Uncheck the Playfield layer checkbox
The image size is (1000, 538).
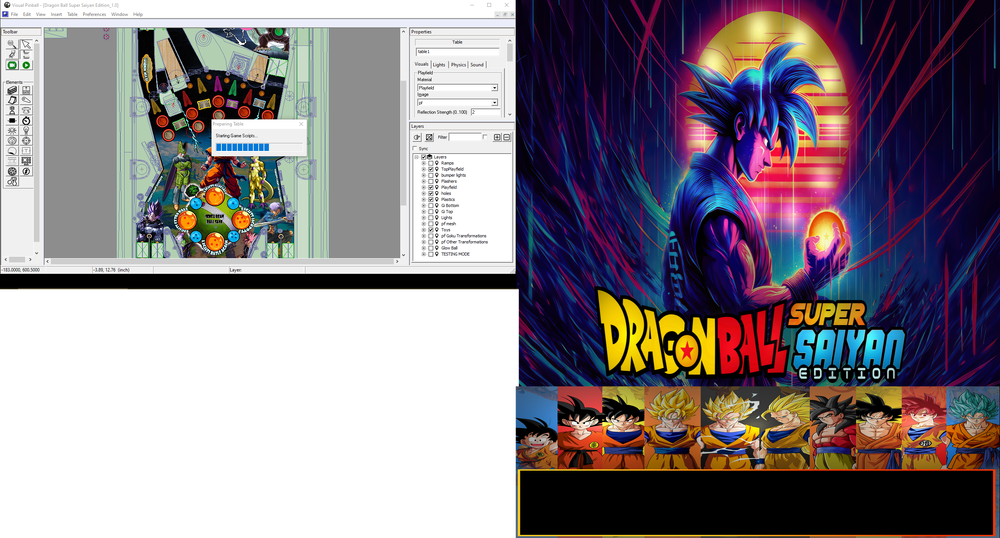pyautogui.click(x=430, y=187)
